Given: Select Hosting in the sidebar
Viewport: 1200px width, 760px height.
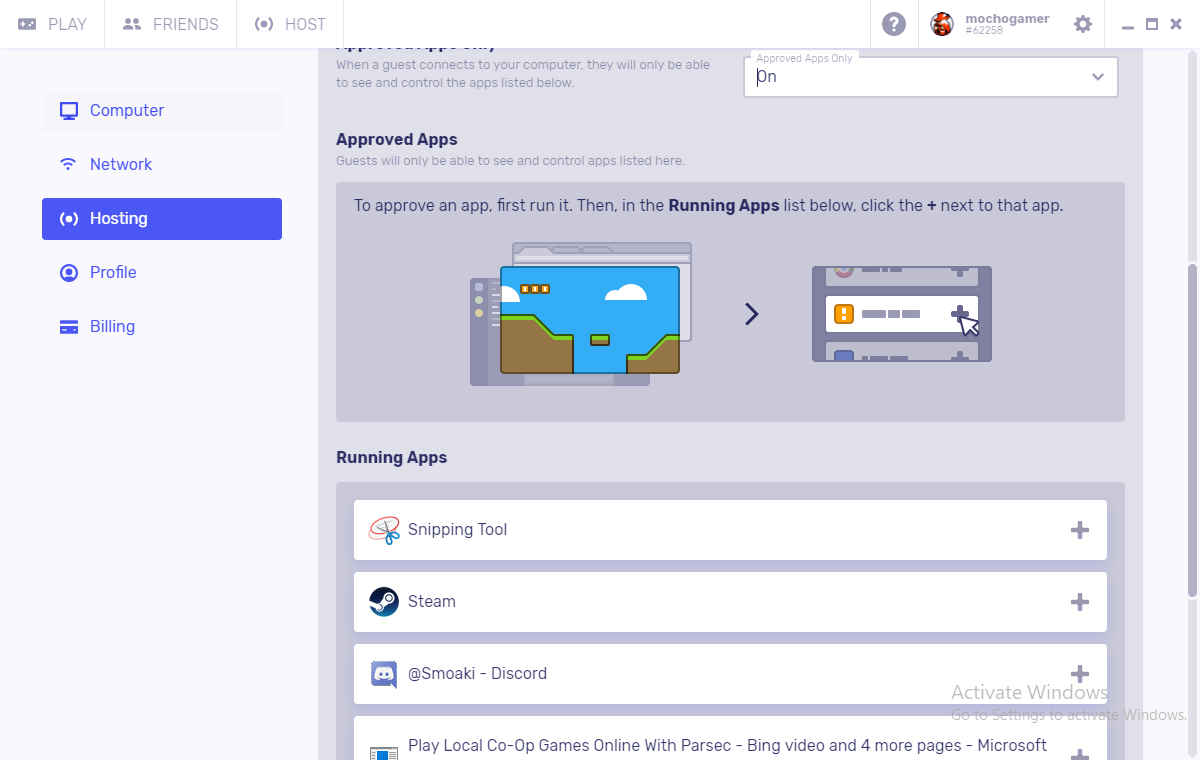Looking at the screenshot, I should [x=162, y=219].
